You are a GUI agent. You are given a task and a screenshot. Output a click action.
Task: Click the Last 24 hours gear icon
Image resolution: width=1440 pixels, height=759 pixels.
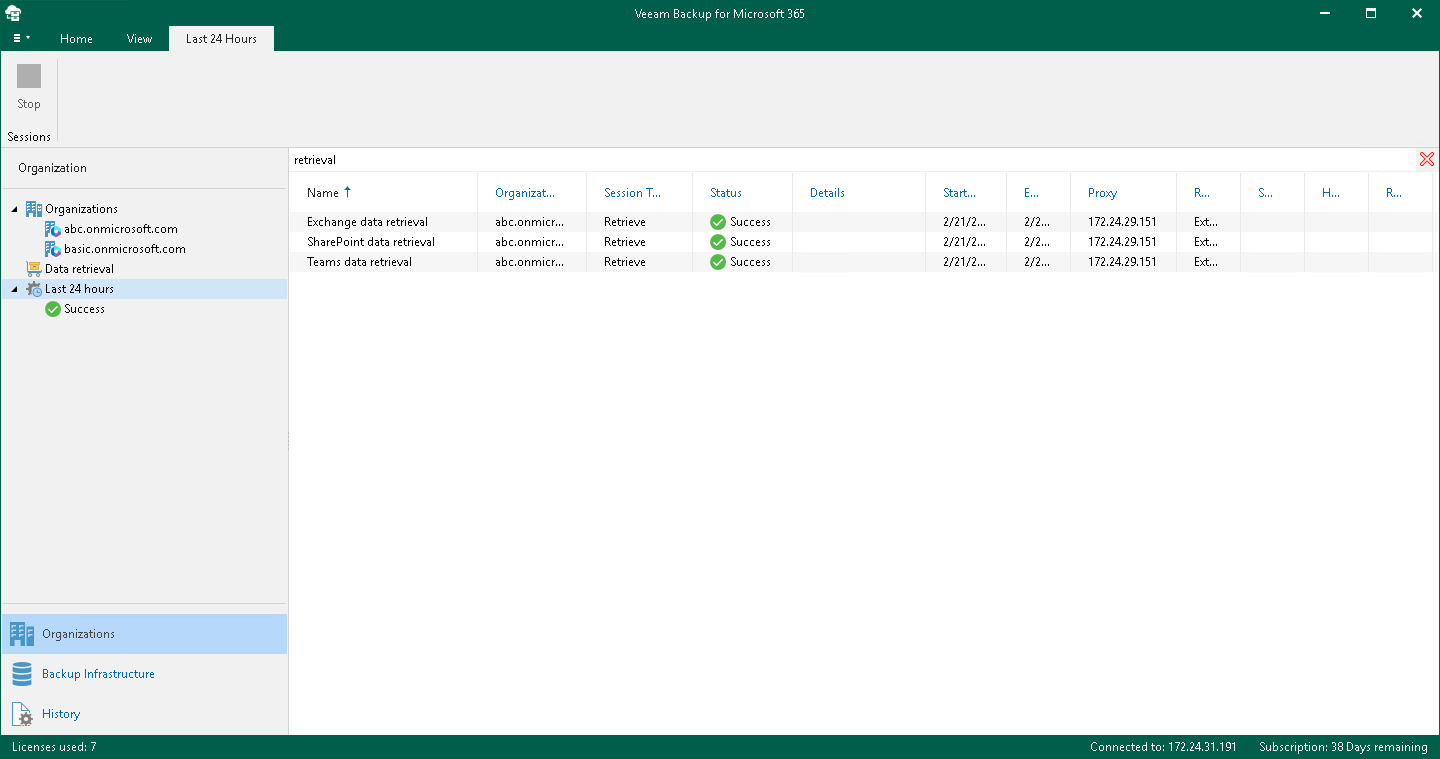[33, 289]
